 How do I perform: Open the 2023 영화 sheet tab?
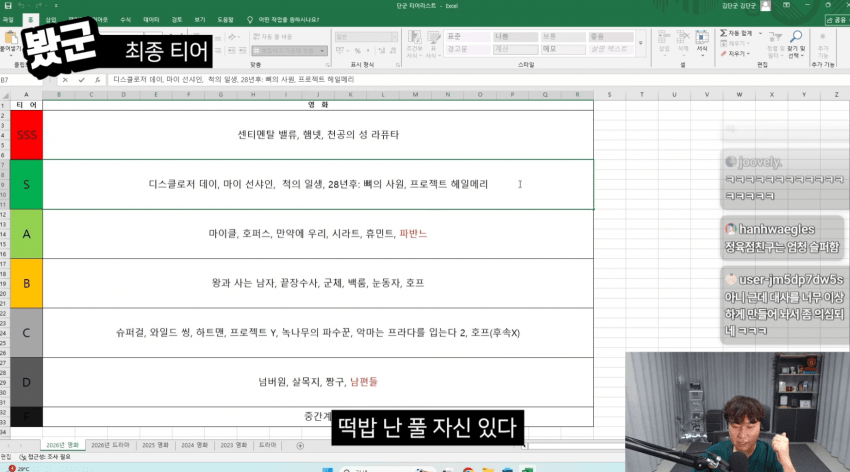pos(233,445)
